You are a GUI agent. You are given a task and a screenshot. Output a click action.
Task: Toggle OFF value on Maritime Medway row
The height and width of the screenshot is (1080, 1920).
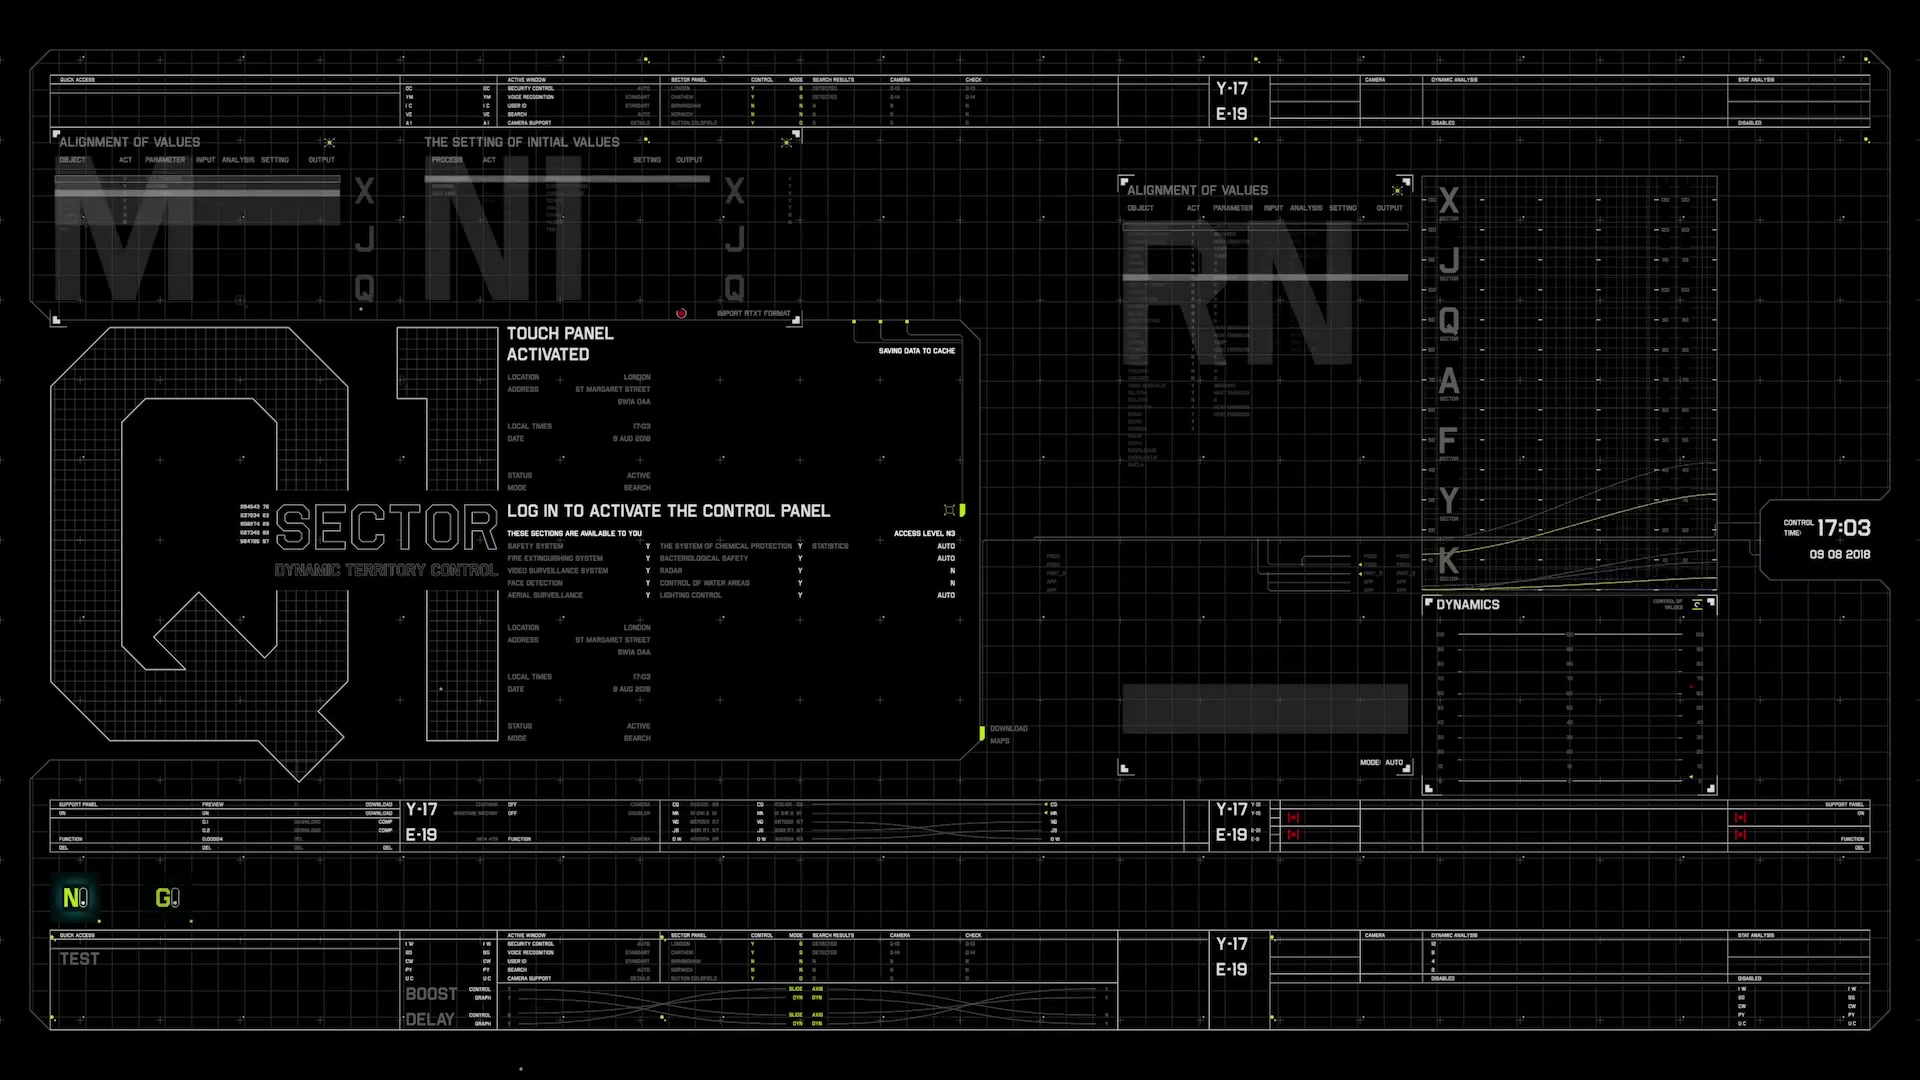512,813
